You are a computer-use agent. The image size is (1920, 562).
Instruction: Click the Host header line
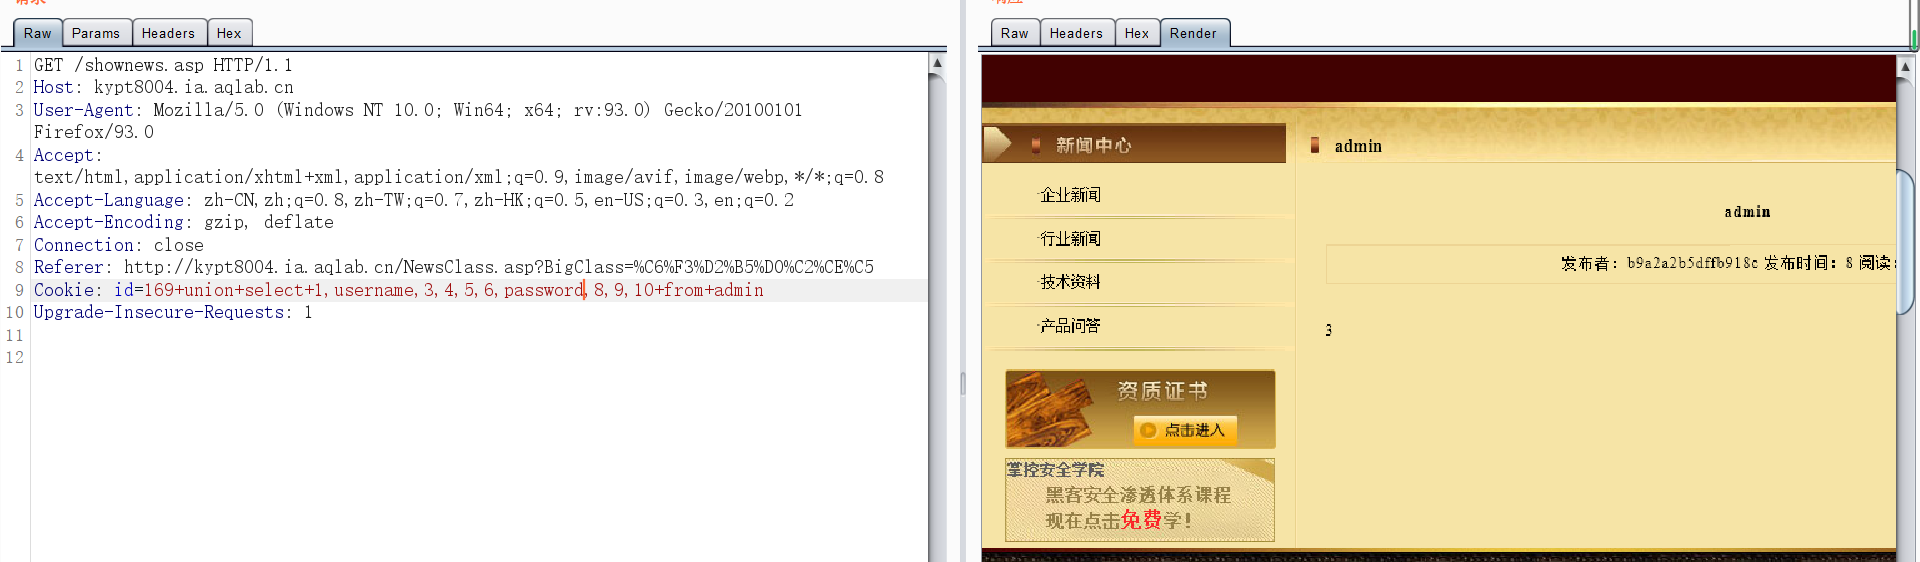pos(163,87)
